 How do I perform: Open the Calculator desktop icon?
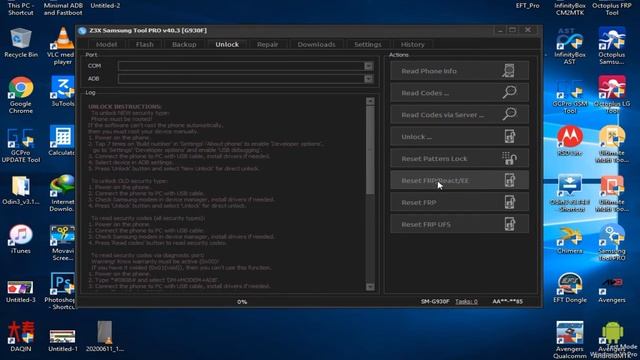(x=62, y=140)
